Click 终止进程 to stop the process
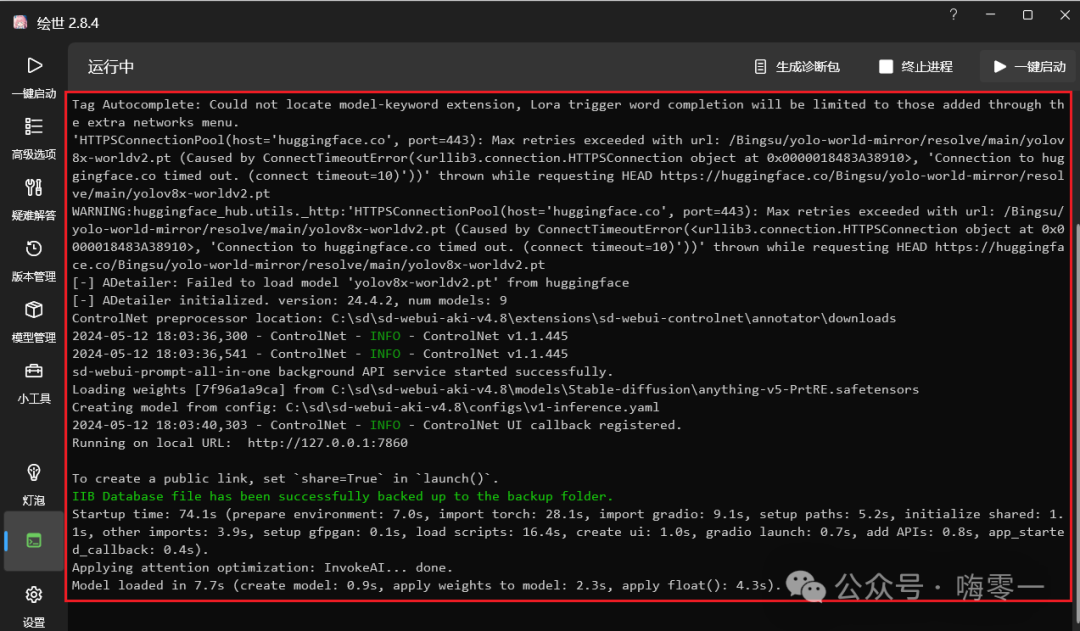 tap(916, 67)
